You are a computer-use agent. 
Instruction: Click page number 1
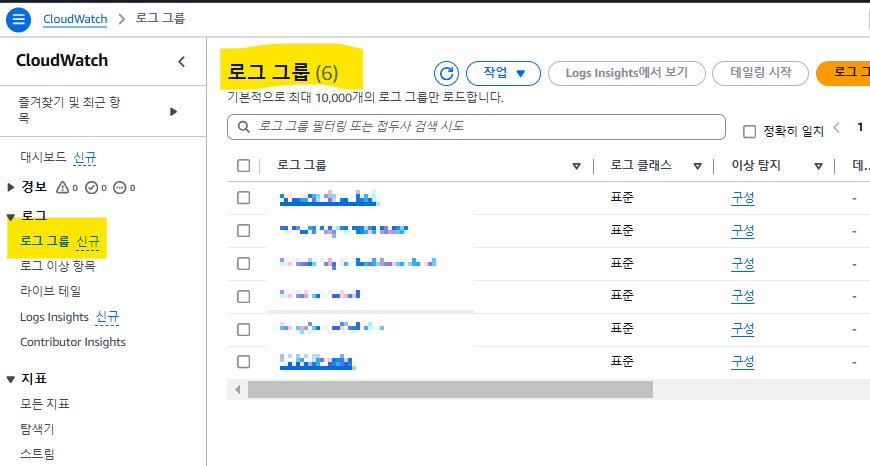pyautogui.click(x=860, y=127)
